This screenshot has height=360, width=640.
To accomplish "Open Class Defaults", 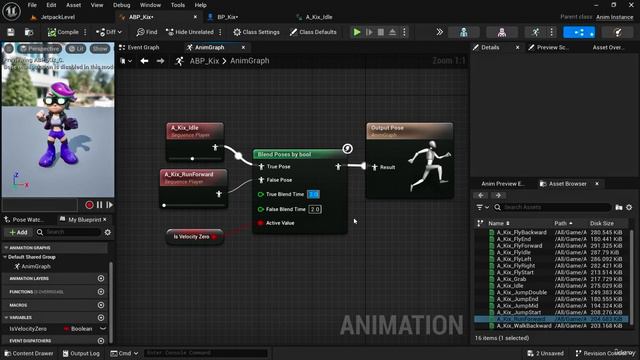I will click(313, 32).
